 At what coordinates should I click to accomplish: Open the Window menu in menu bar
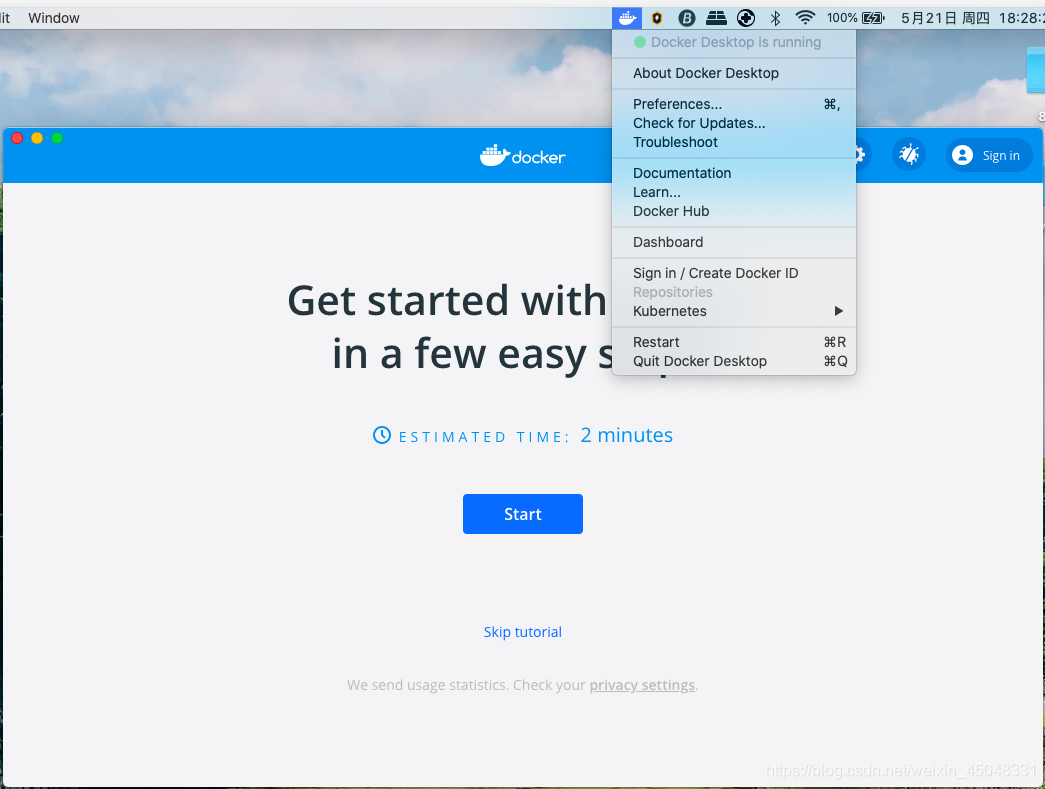point(54,18)
